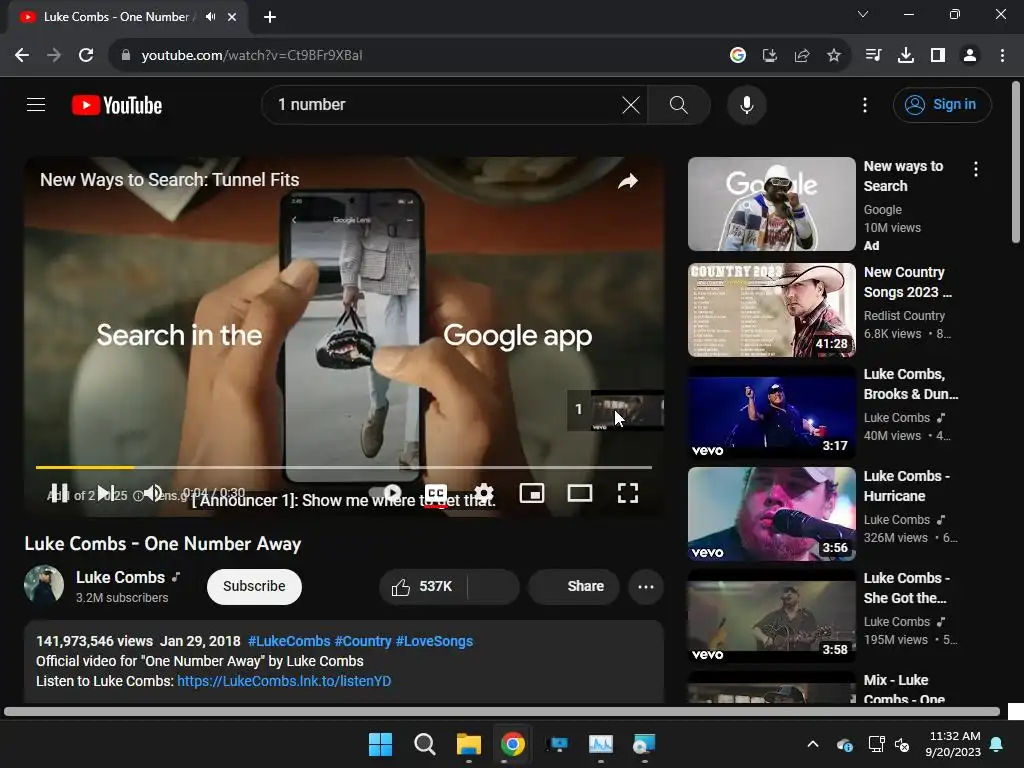Viewport: 1024px width, 768px height.
Task: Show hidden tray icons chevron
Action: 813,744
